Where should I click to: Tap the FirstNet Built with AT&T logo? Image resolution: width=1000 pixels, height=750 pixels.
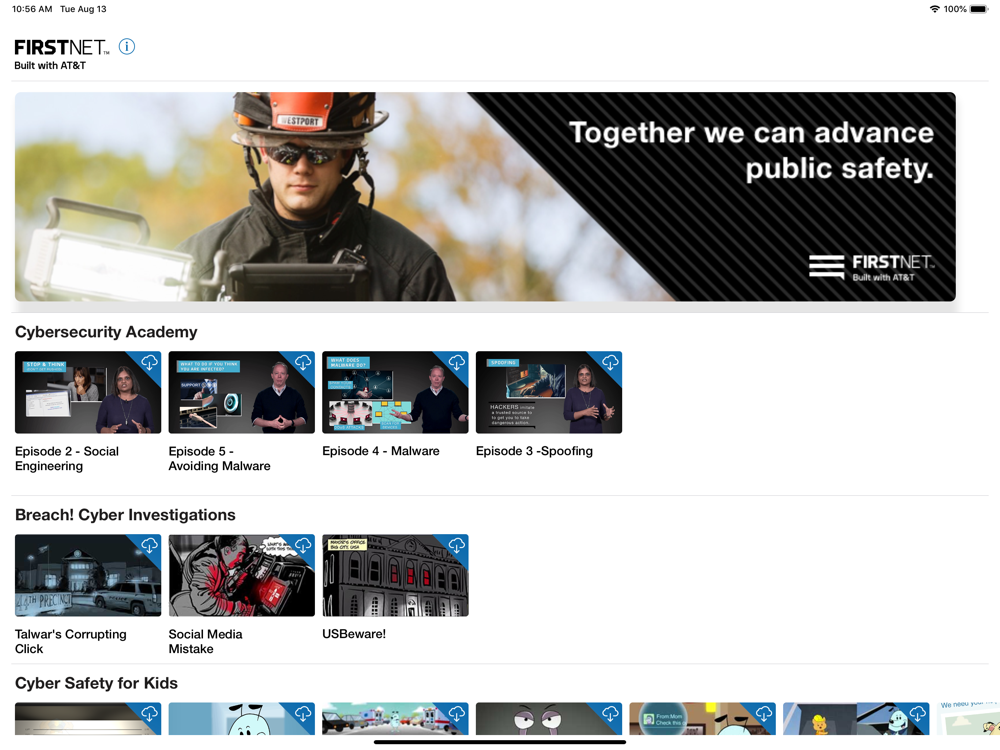coord(61,54)
